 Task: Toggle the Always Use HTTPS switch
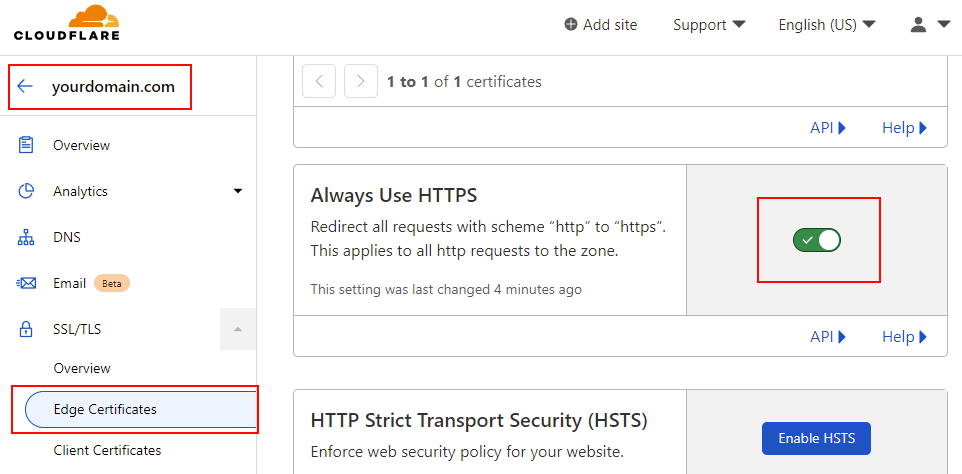coord(817,240)
